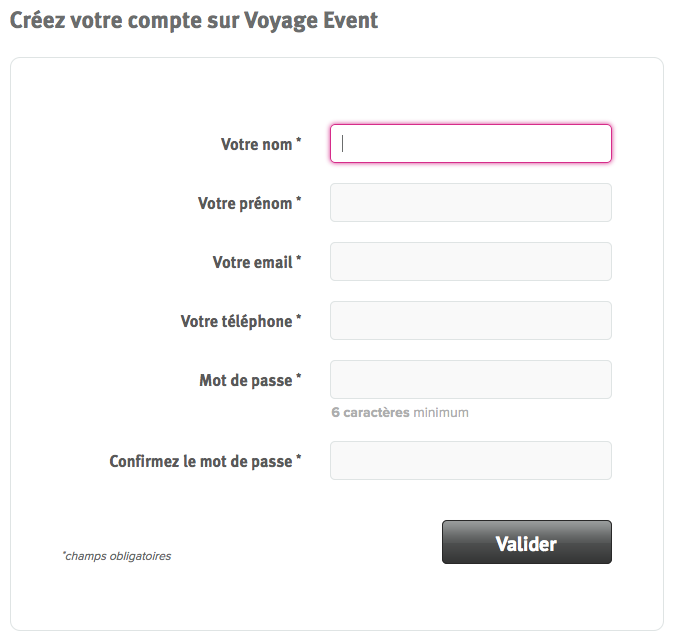Click the Créez votre compte heading
Image resolution: width=674 pixels, height=641 pixels.
point(194,20)
